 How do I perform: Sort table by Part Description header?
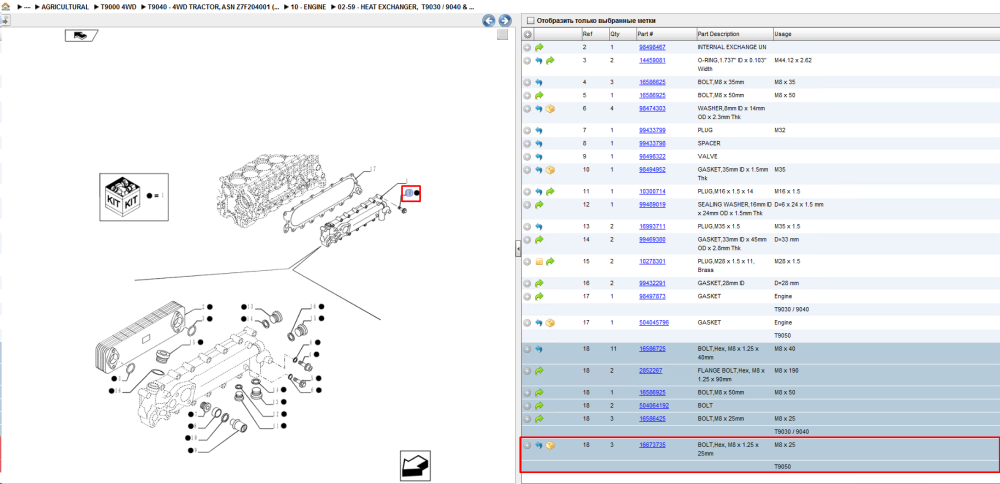pyautogui.click(x=734, y=34)
